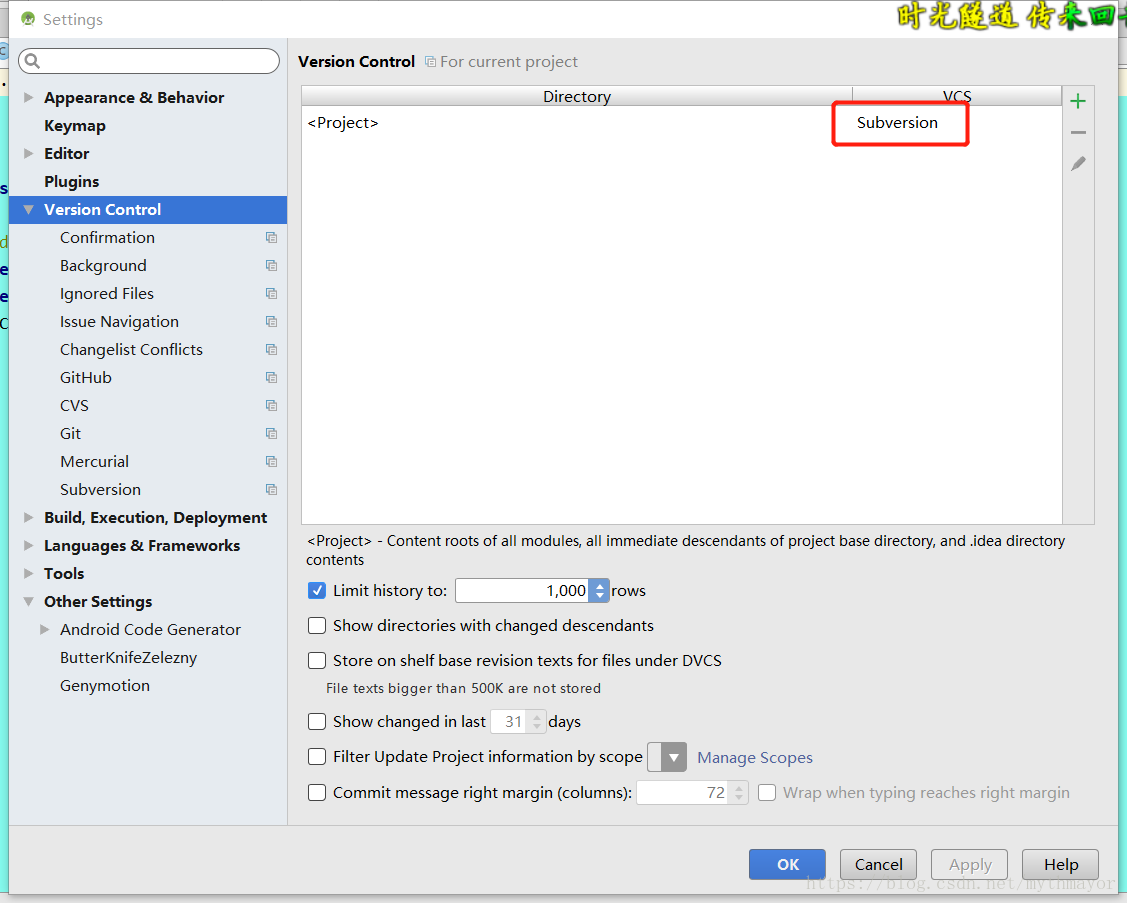This screenshot has width=1127, height=903.
Task: Click the minus remove mapping icon
Action: click(x=1077, y=132)
